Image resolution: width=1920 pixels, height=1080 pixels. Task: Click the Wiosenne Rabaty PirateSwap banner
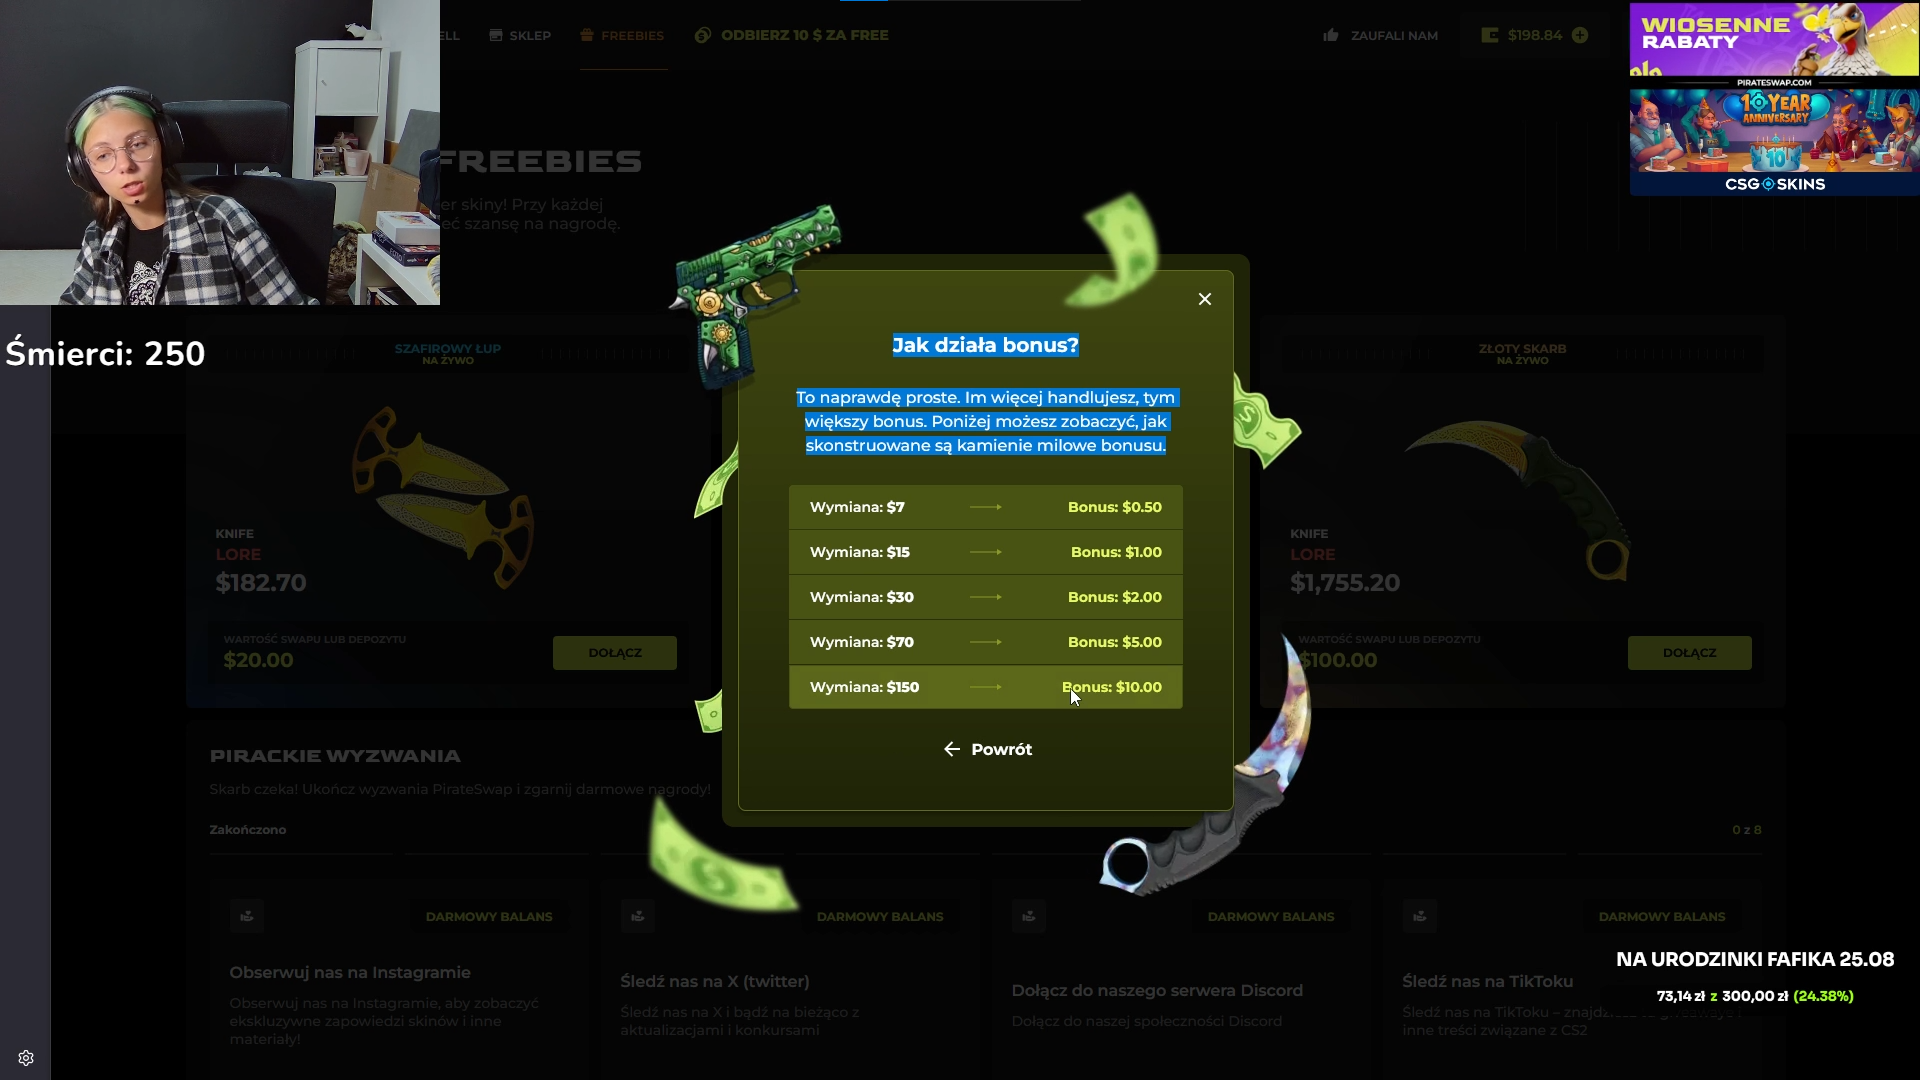tap(1774, 40)
